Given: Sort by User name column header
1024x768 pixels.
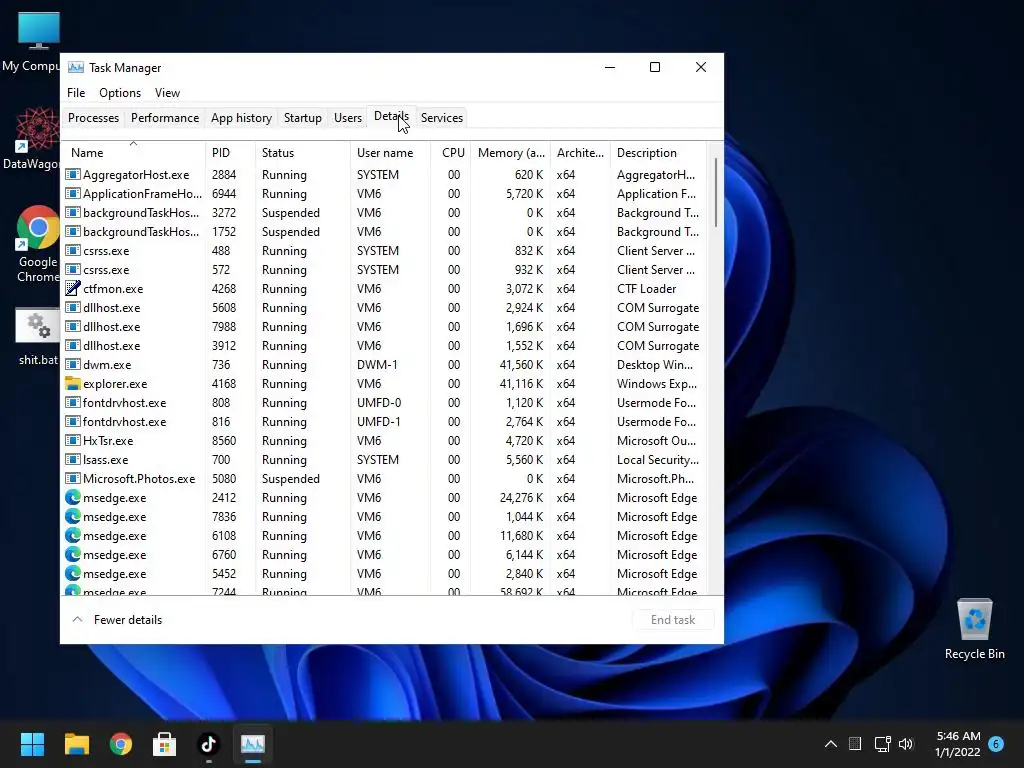Looking at the screenshot, I should (390, 152).
